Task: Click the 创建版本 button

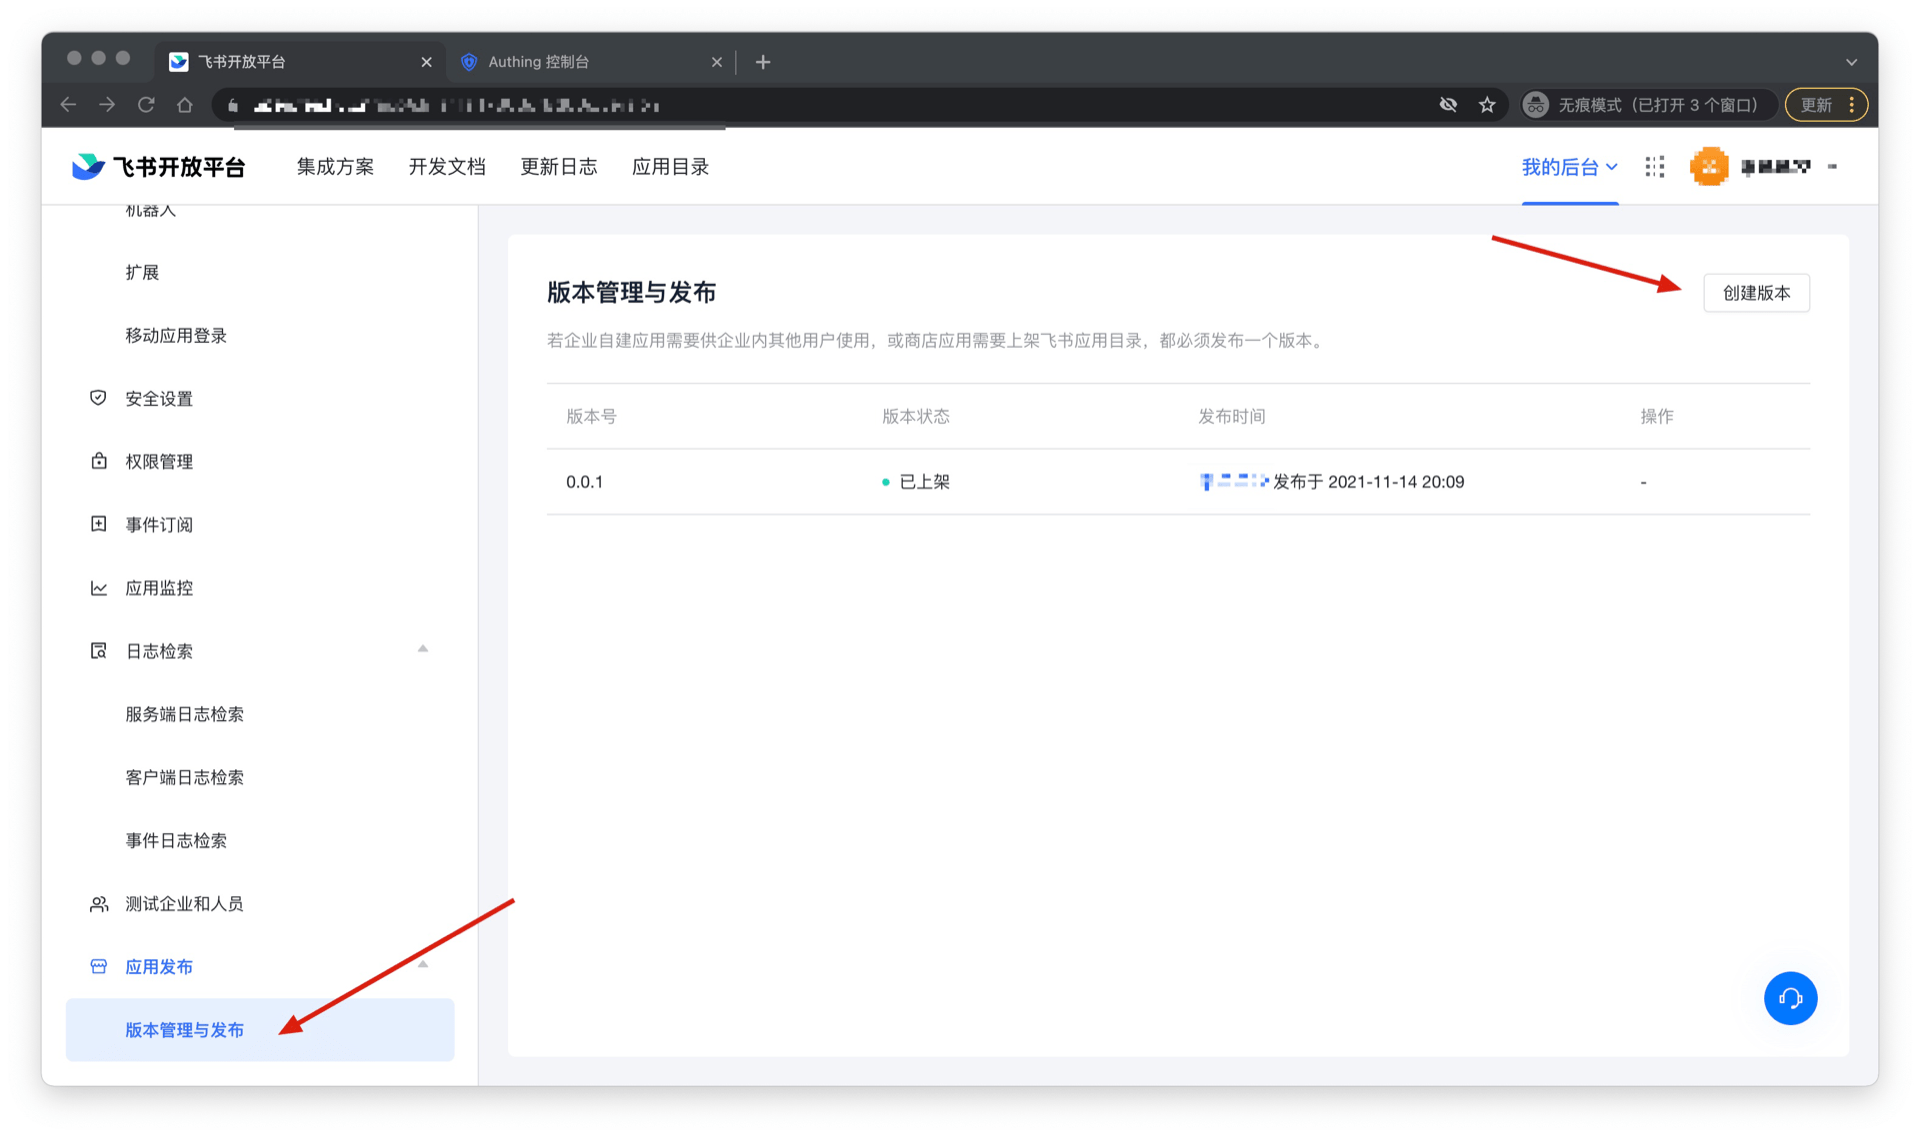Action: (x=1756, y=293)
